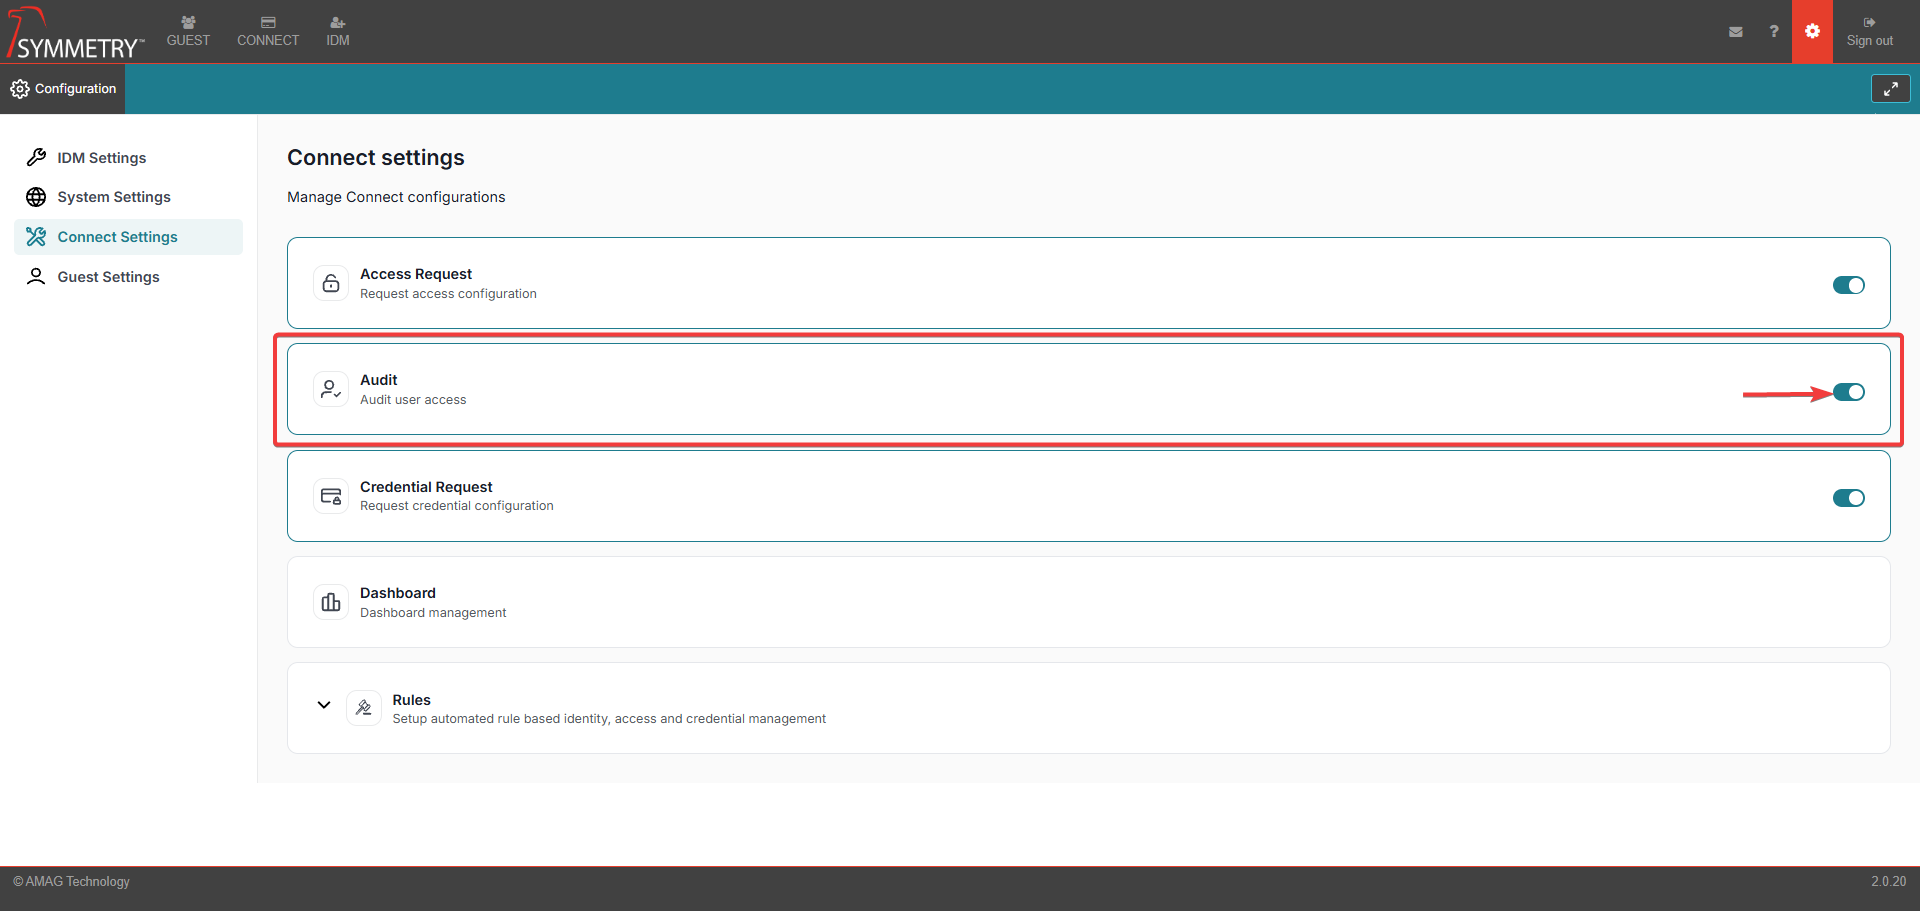Switch to the CONNECT module

268,32
